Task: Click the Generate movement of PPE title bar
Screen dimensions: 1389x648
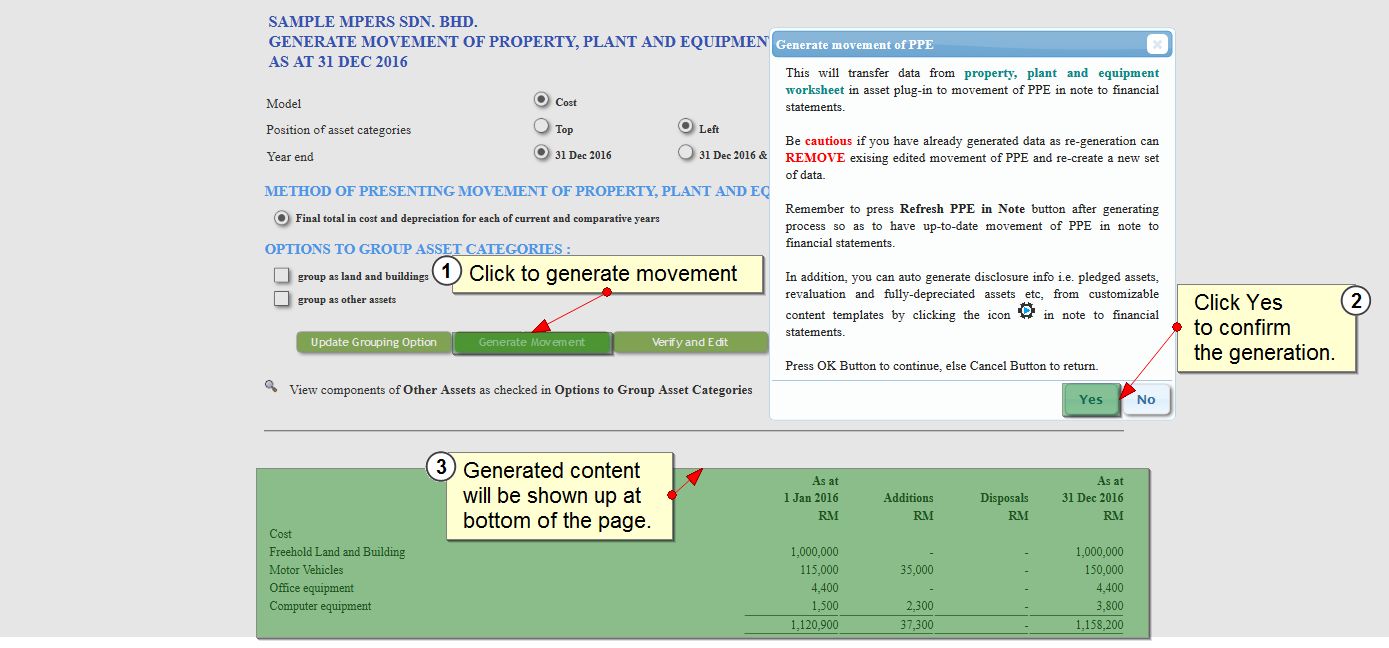Action: click(950, 44)
